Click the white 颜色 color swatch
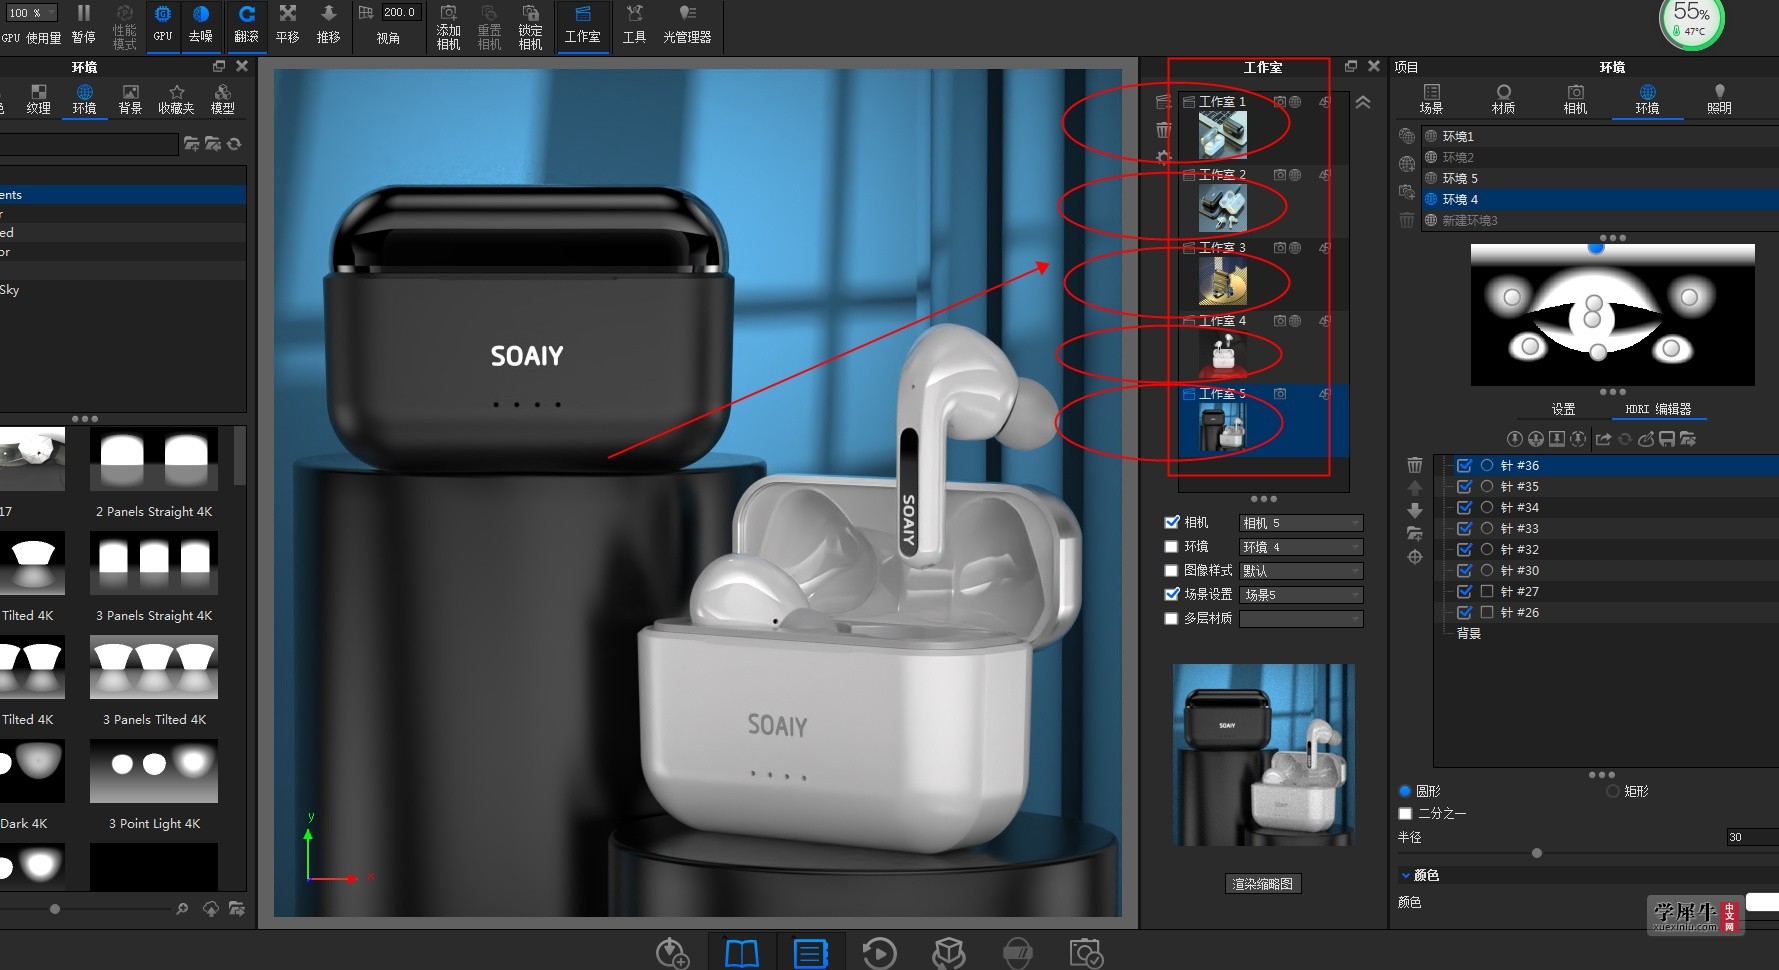The image size is (1779, 970). [1762, 902]
